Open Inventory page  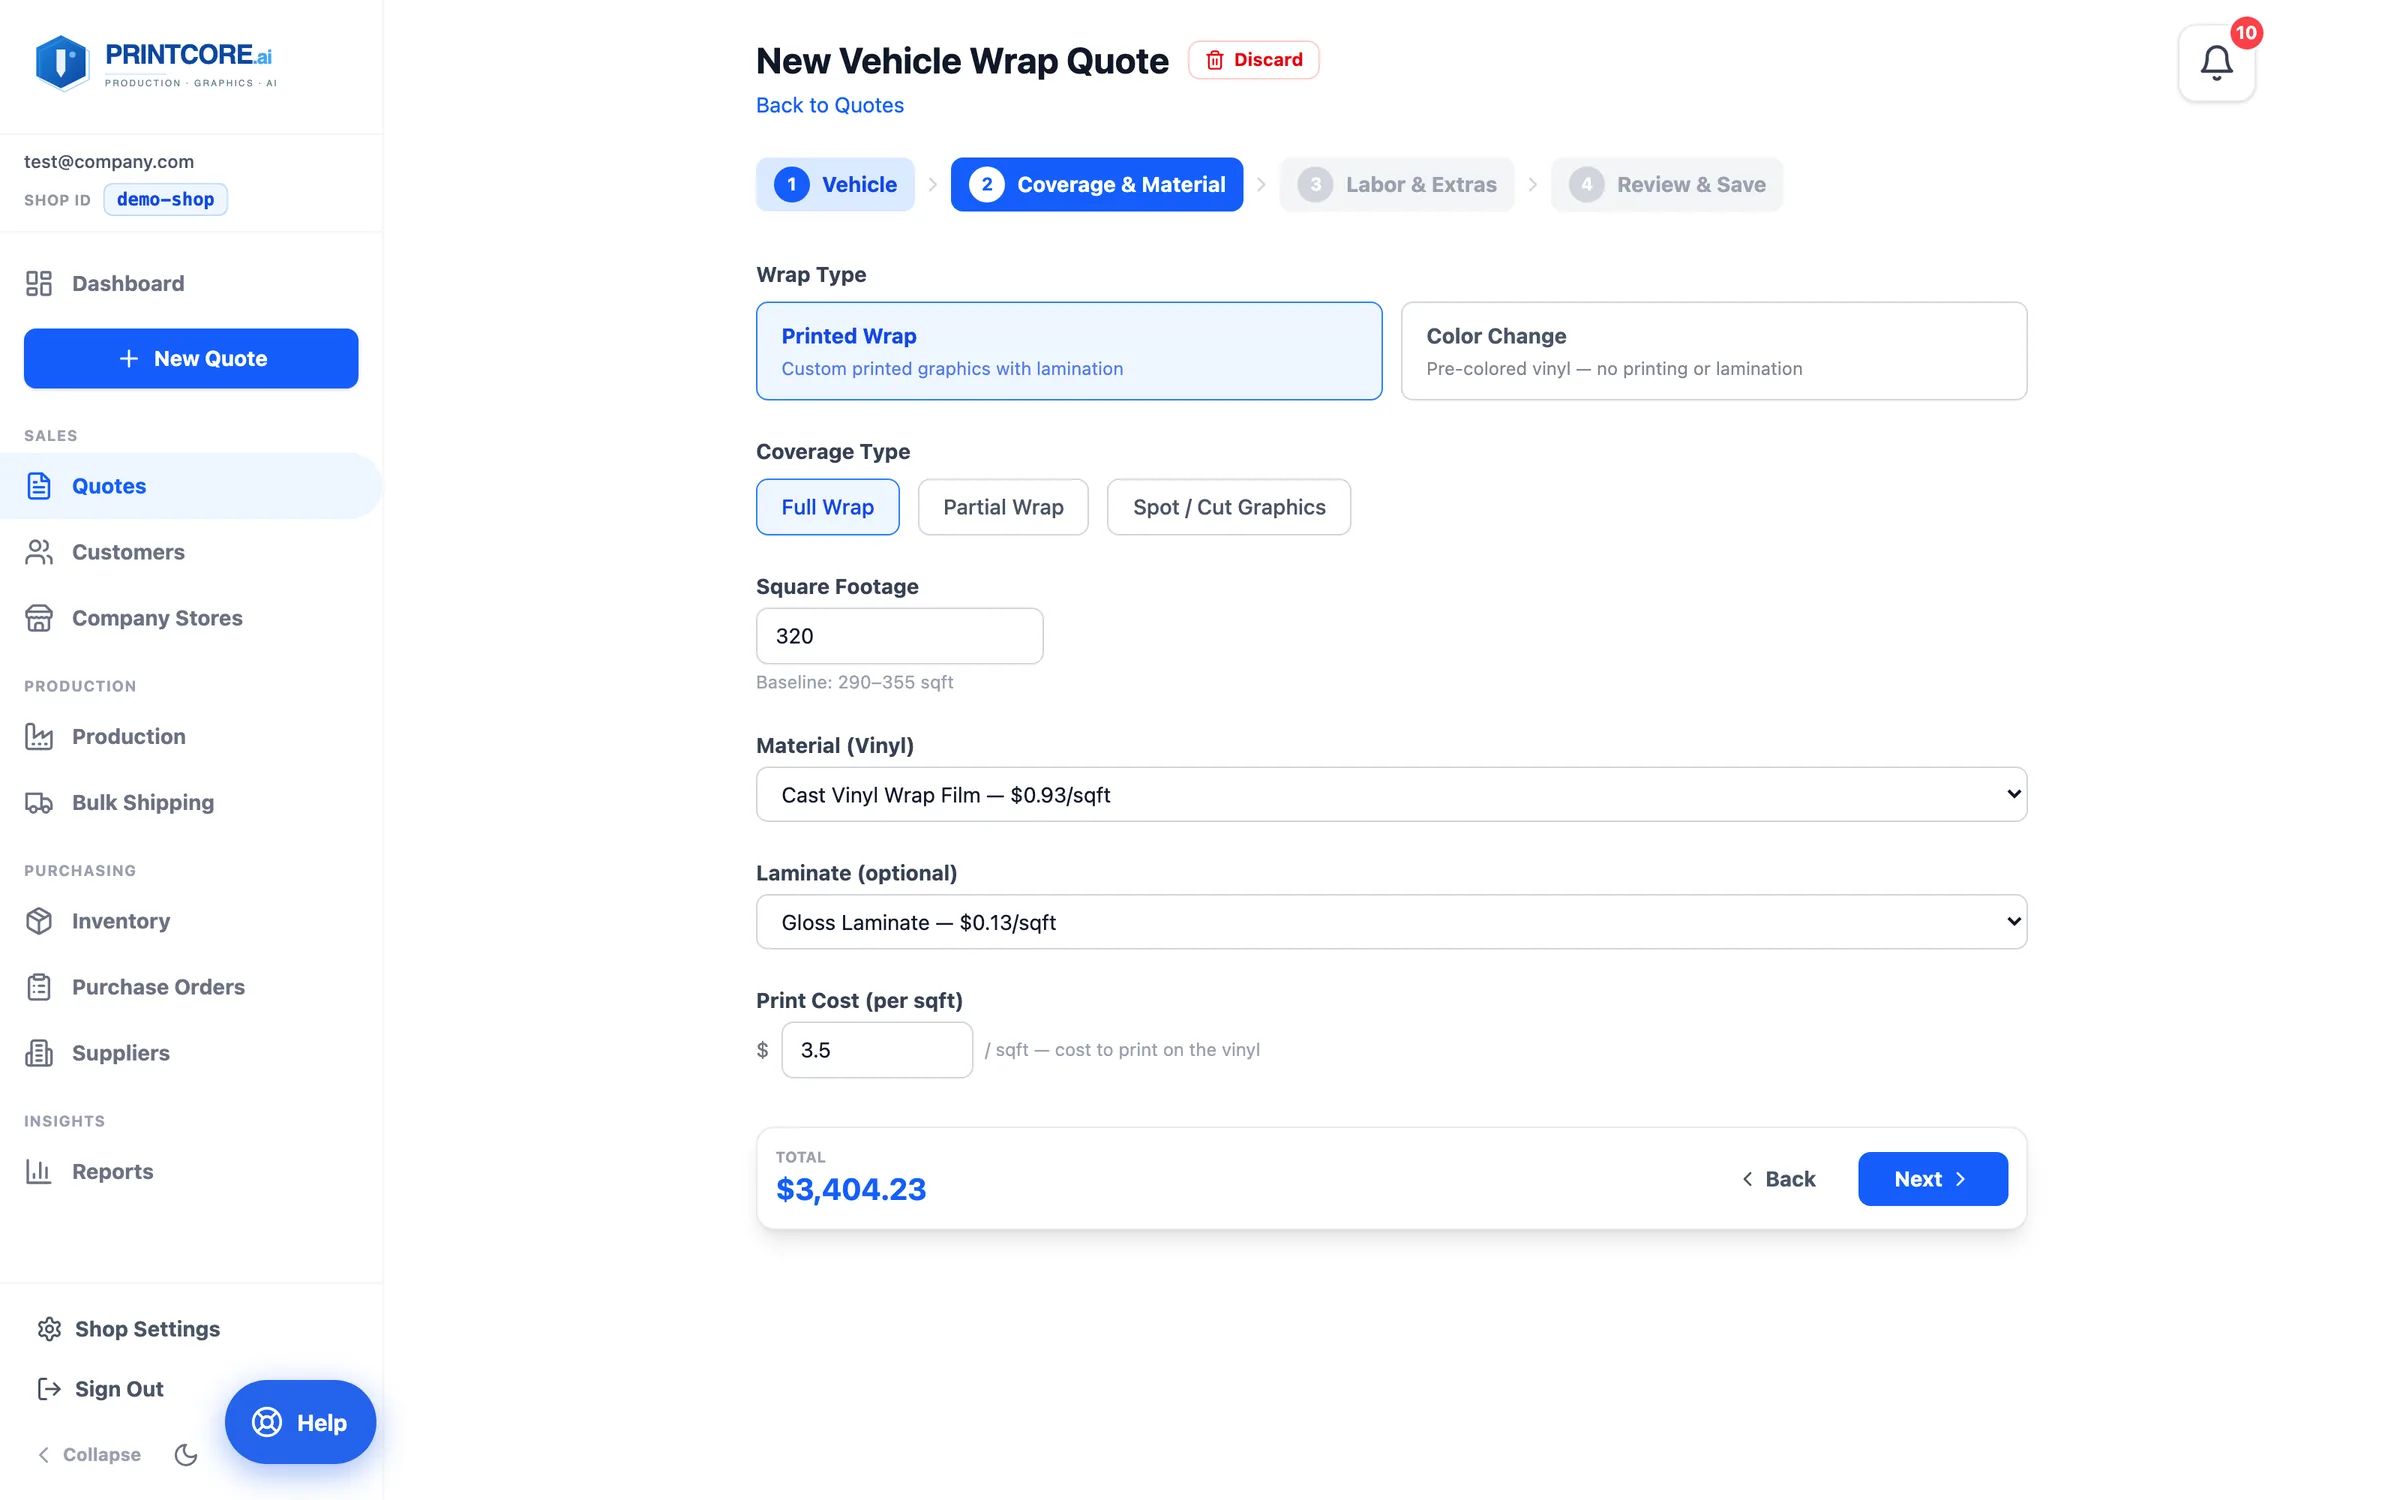tap(191, 921)
